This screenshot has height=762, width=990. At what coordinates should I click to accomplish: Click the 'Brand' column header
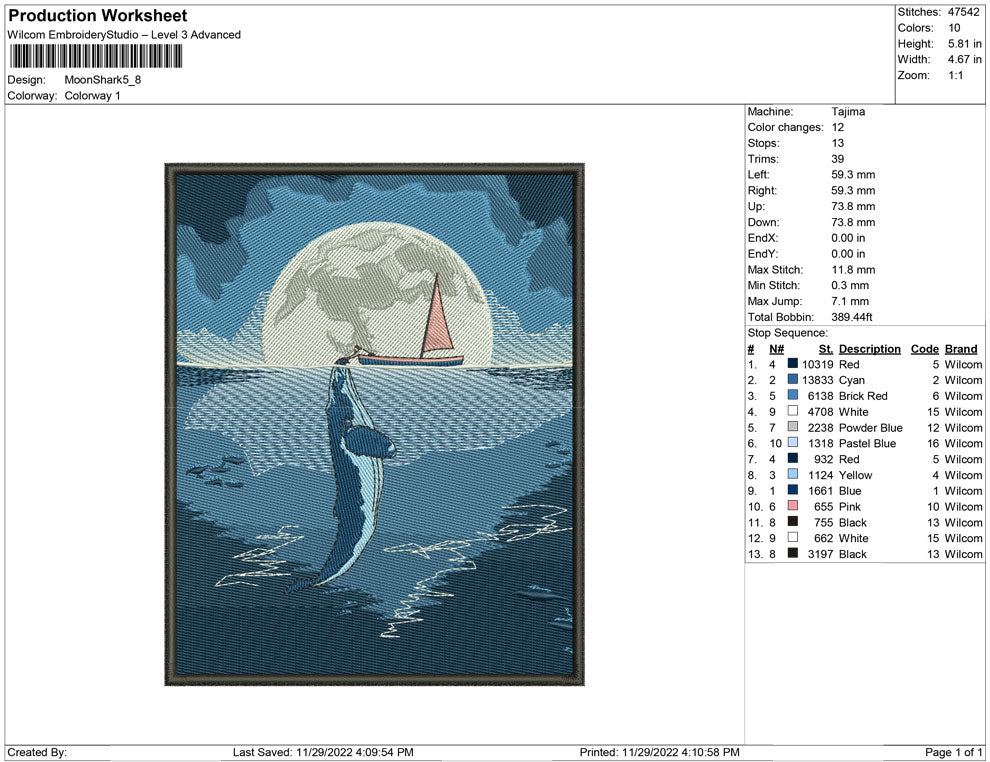click(961, 349)
